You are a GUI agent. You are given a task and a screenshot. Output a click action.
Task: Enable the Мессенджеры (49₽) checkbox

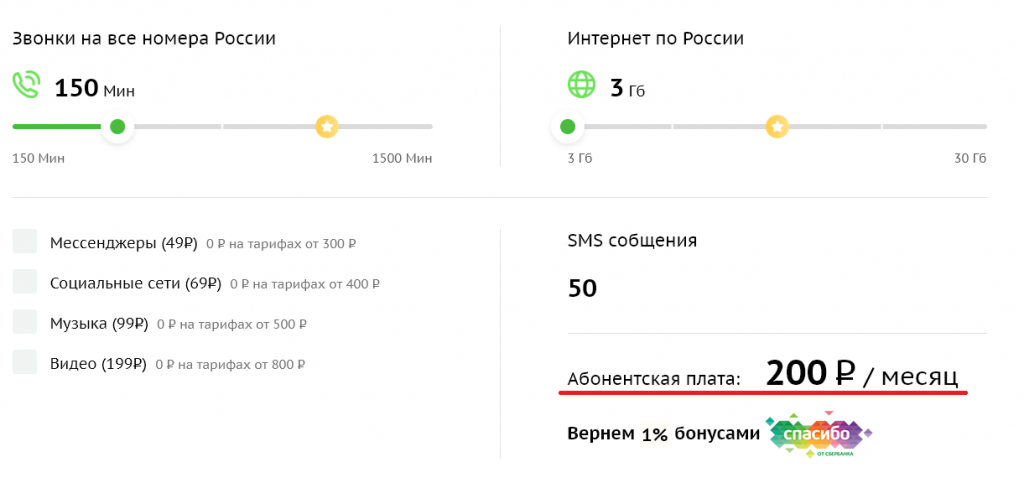tap(25, 242)
